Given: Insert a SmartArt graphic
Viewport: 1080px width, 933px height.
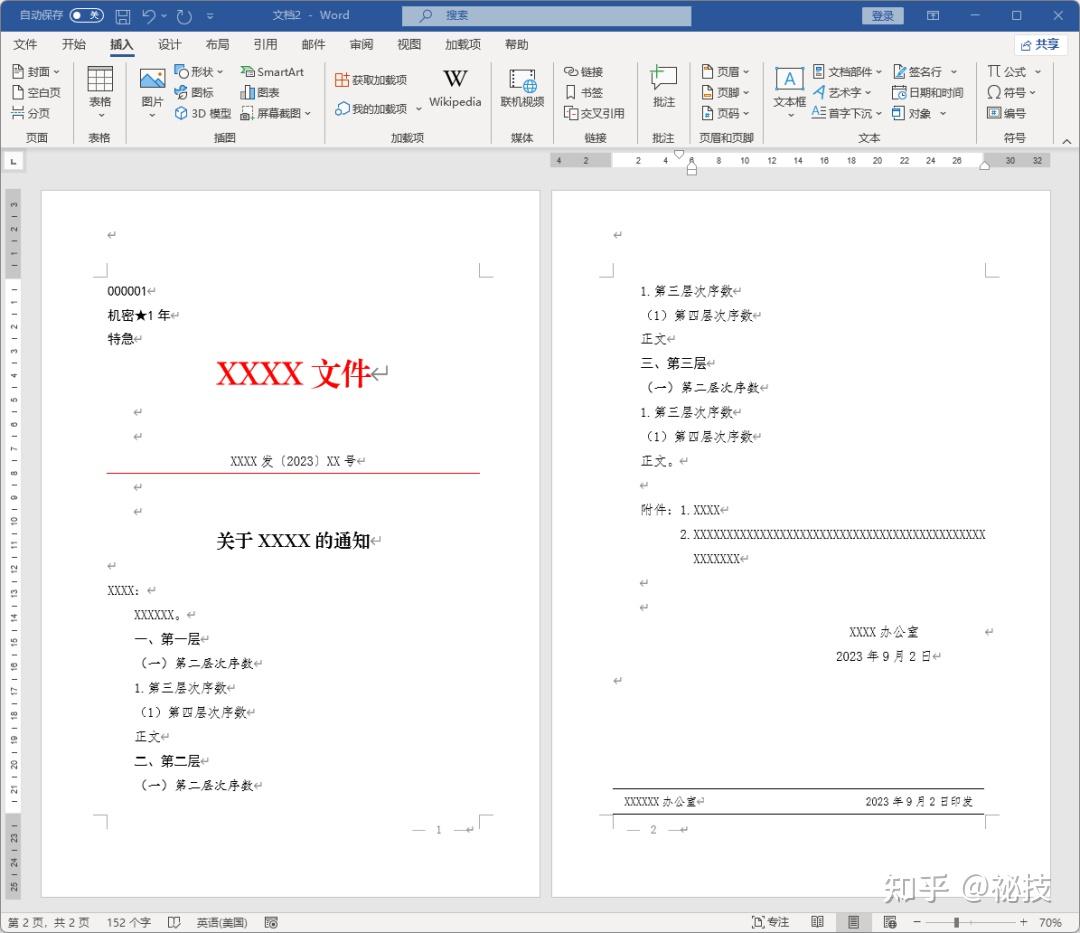Looking at the screenshot, I should click(272, 71).
